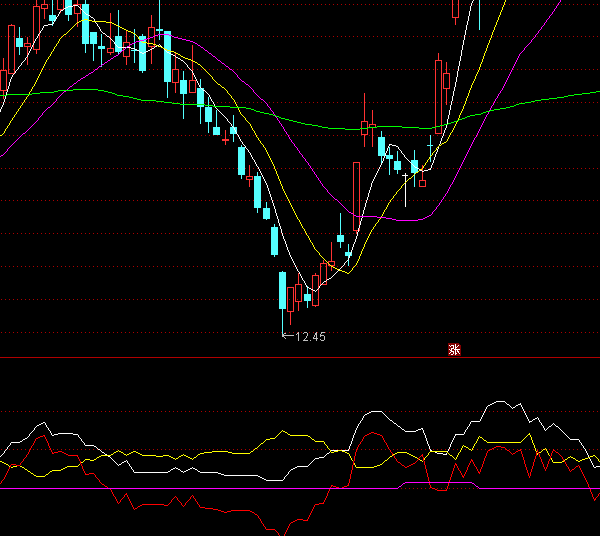Click the red 涨 marker icon

coord(454,350)
